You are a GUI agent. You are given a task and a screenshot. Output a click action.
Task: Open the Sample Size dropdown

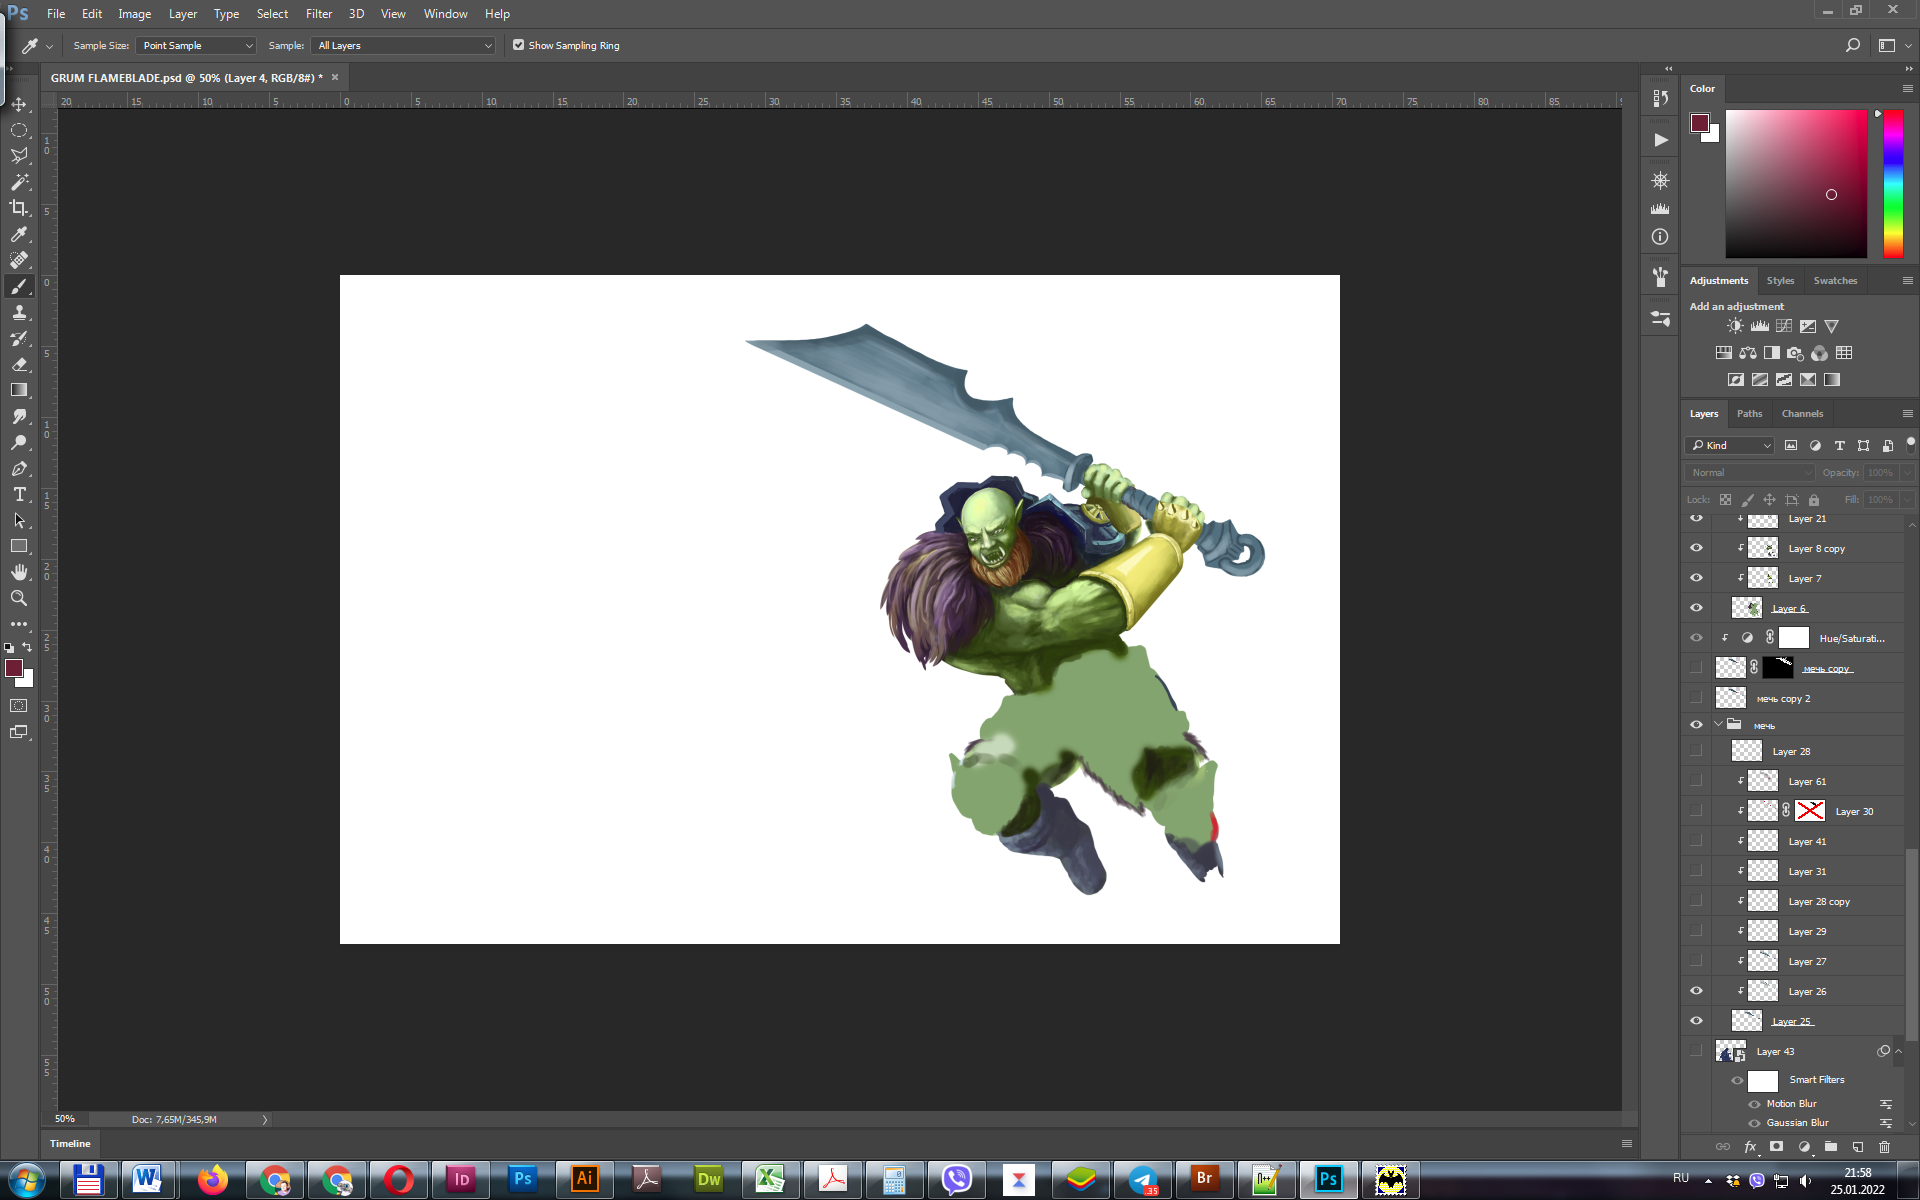[197, 45]
